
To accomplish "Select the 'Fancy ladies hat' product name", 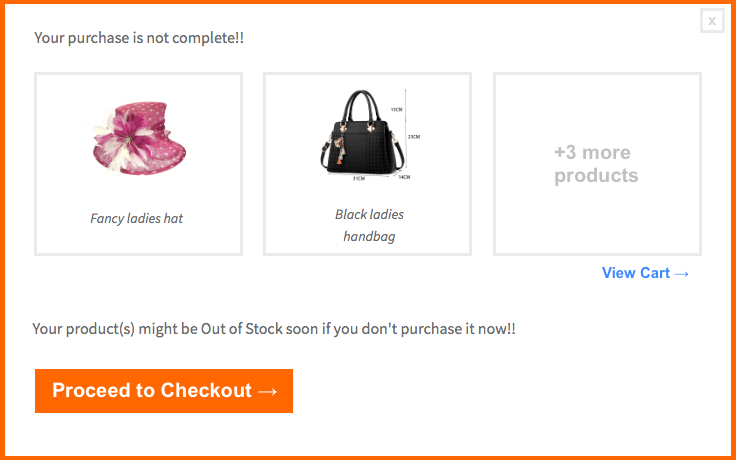I will [137, 218].
